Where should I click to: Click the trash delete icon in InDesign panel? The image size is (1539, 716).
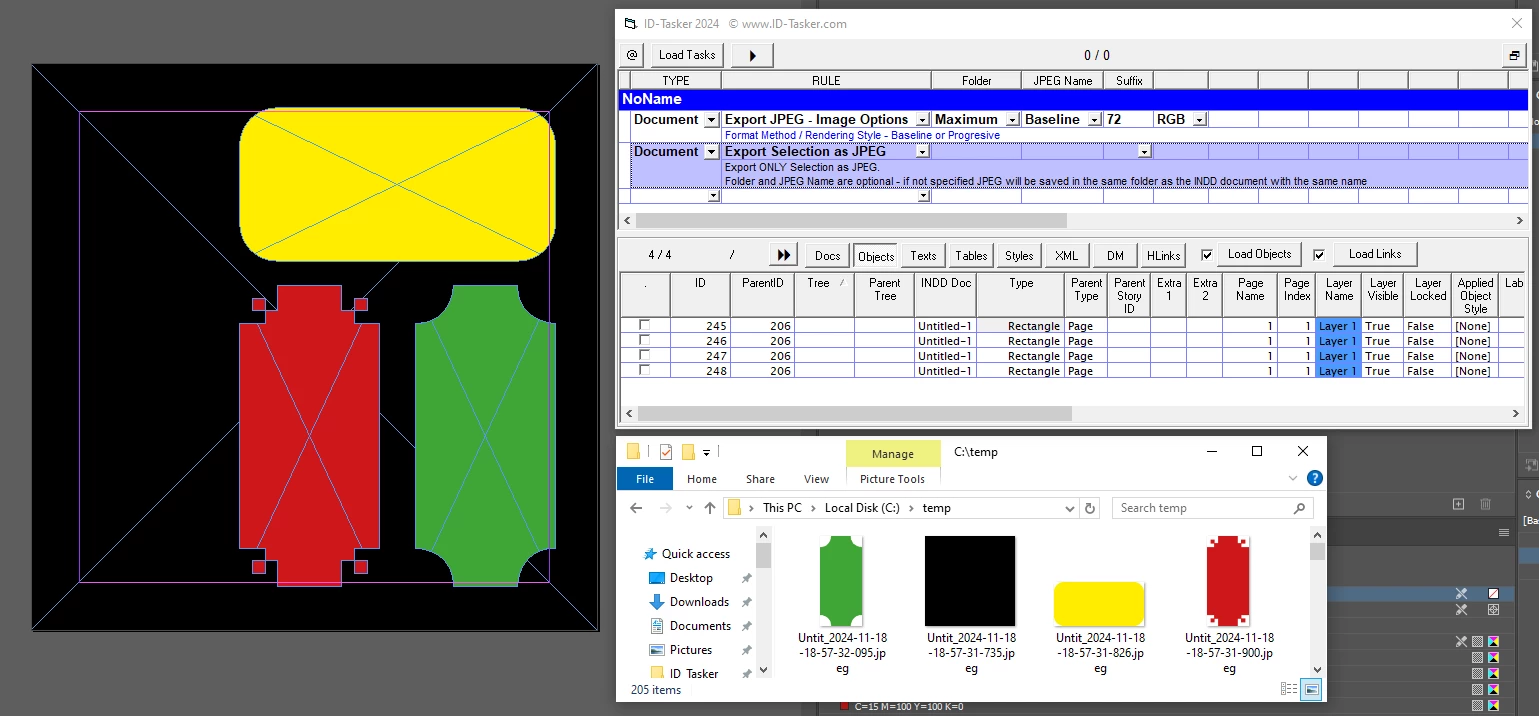point(1485,504)
